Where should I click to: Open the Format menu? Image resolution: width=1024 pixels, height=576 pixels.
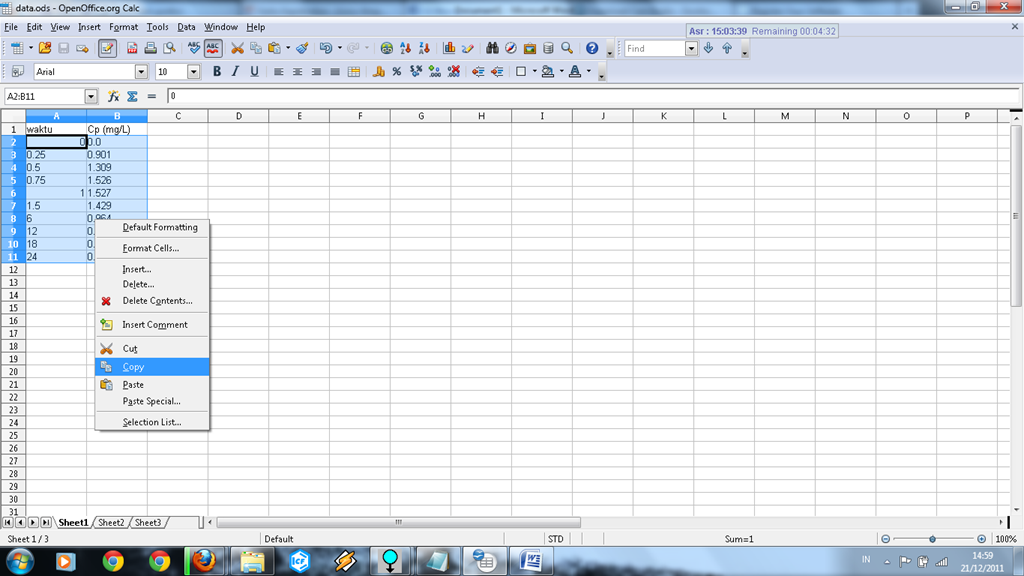tap(123, 27)
